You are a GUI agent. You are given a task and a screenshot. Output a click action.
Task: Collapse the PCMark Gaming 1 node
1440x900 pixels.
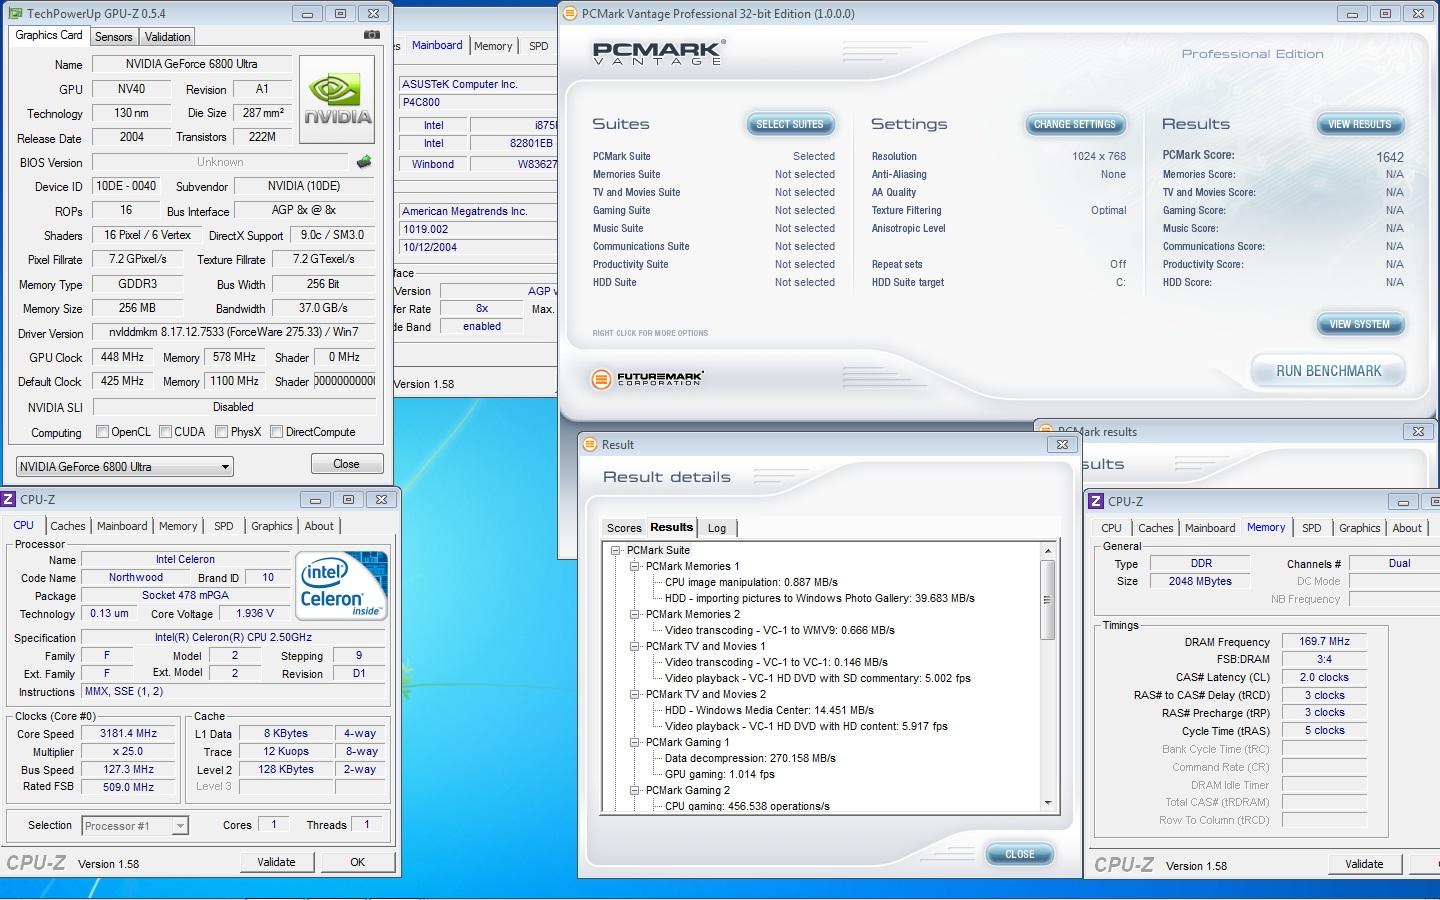pos(634,742)
